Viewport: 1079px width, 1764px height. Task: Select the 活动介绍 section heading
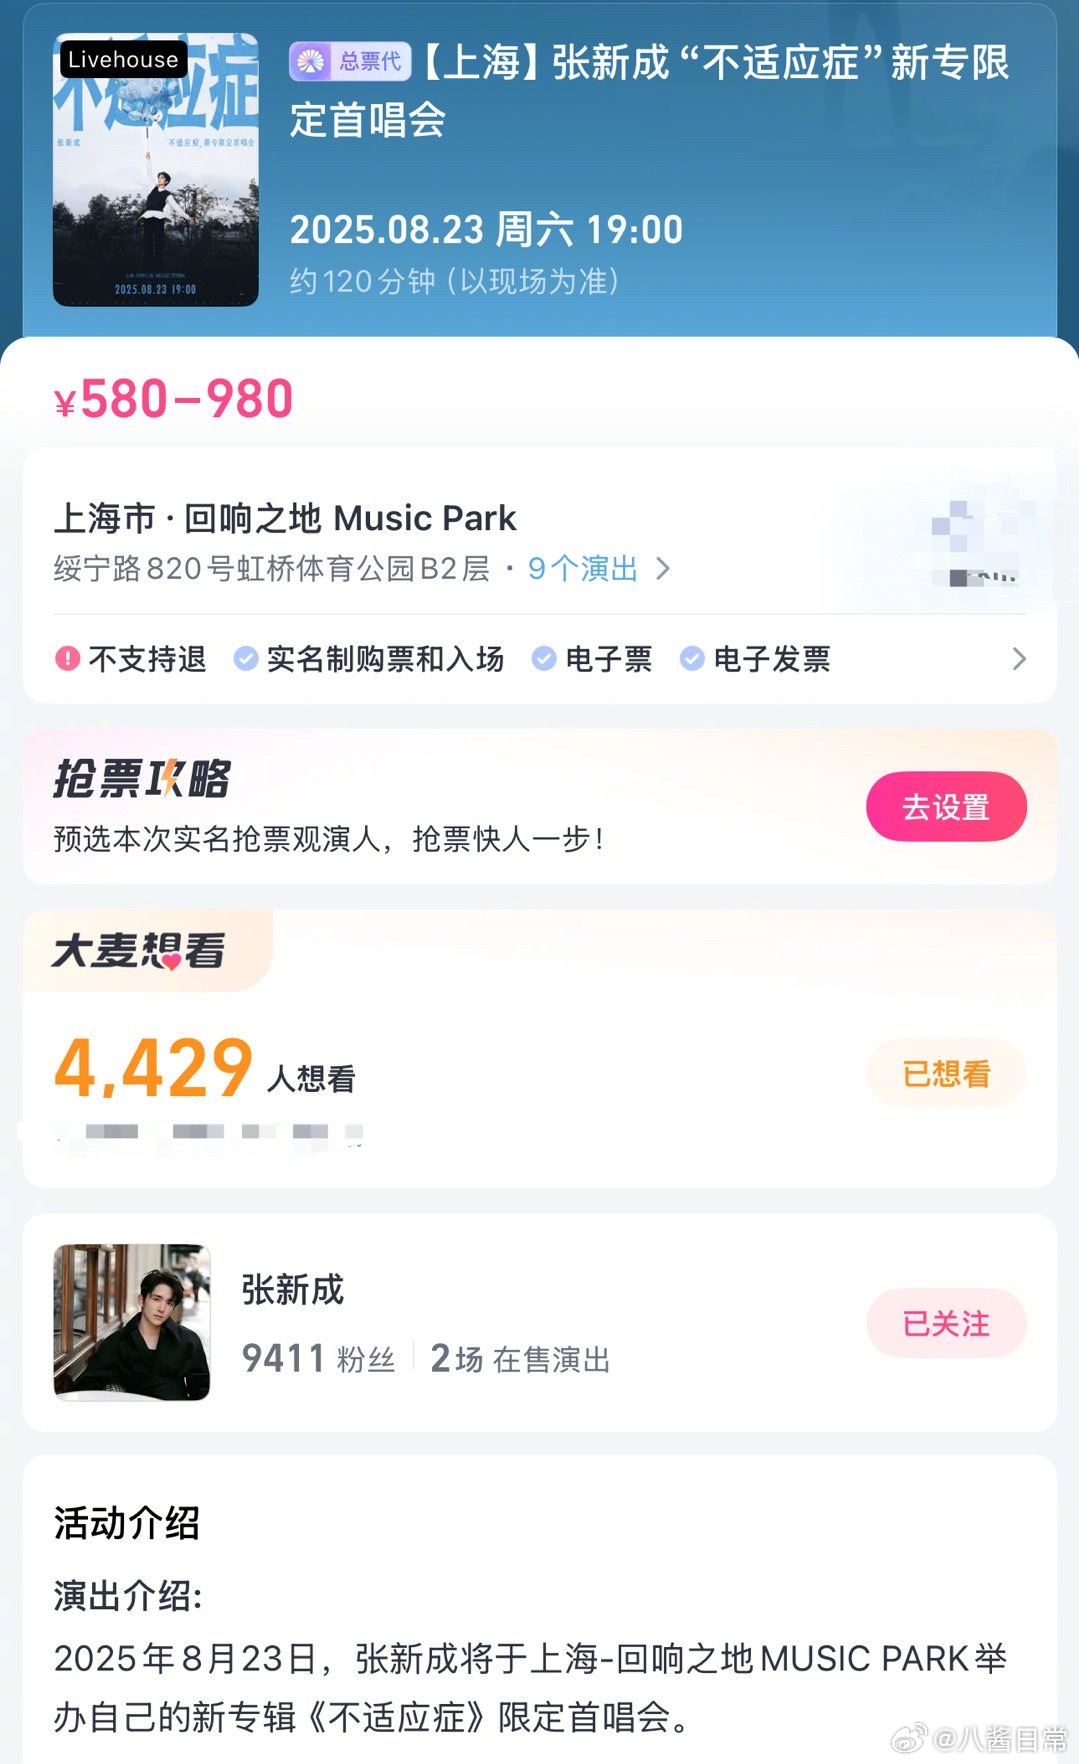[x=127, y=1523]
